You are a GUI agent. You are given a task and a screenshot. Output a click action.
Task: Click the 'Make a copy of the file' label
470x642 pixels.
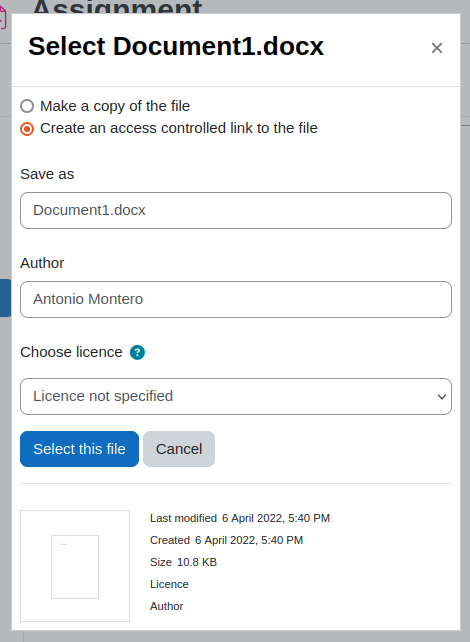coord(115,106)
